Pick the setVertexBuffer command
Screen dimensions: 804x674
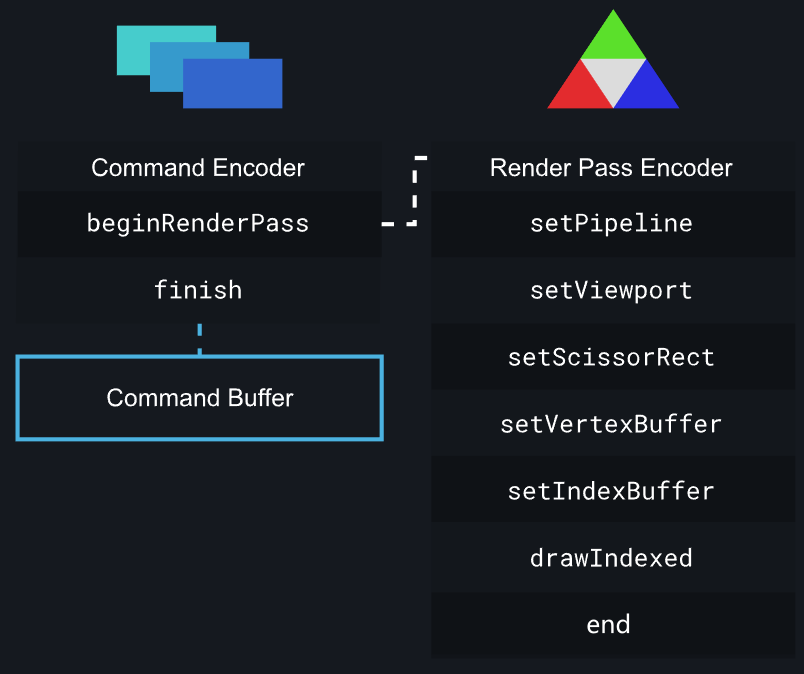[x=611, y=424]
